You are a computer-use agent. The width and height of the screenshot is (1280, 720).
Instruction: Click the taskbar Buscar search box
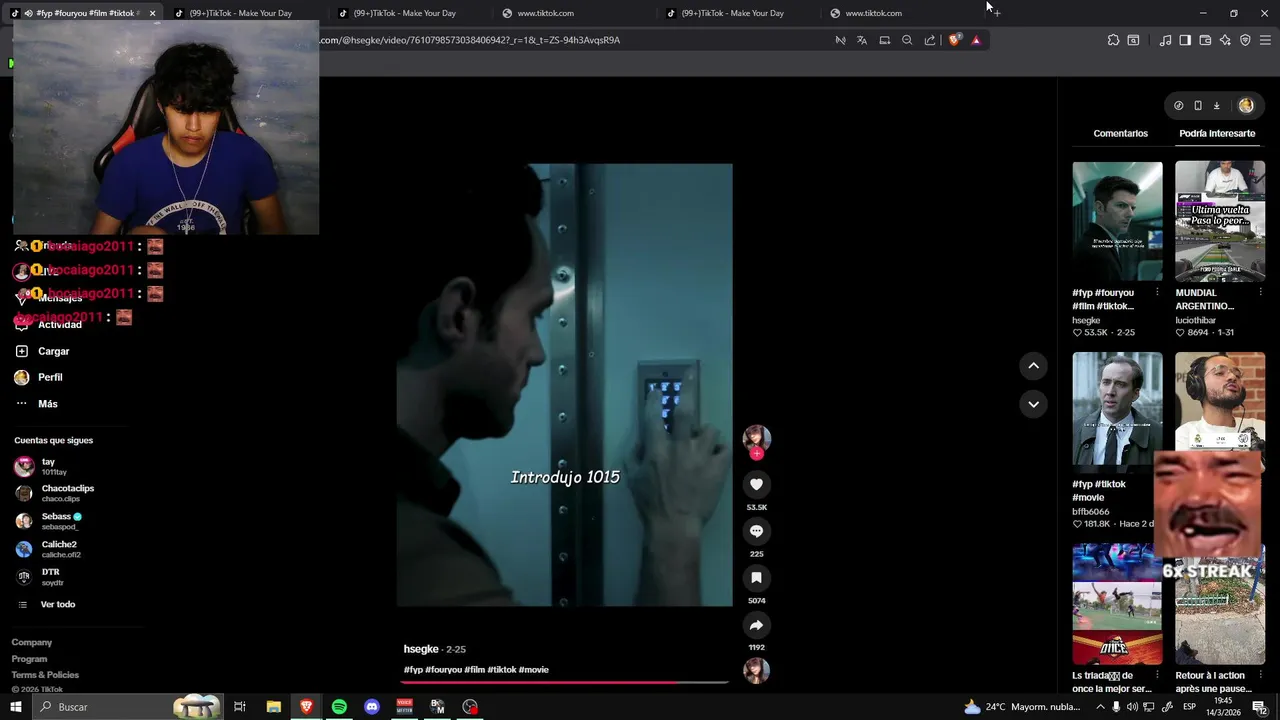(x=128, y=707)
